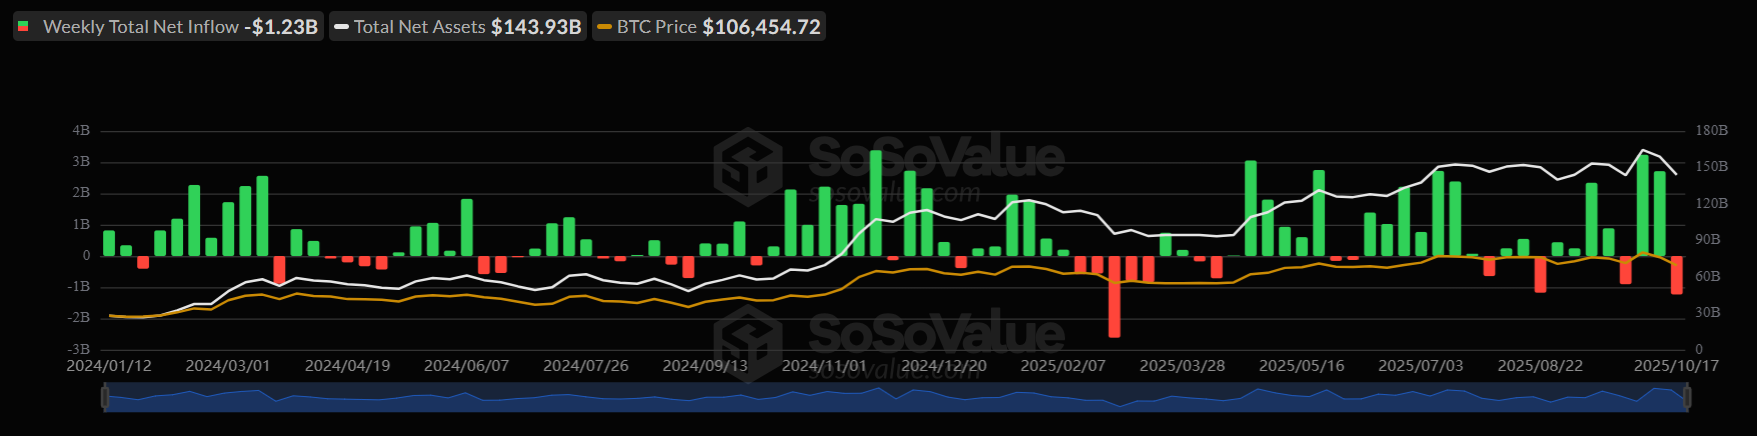The image size is (1757, 436).
Task: Click the first green bar at 2024/01/12
Action: (109, 243)
